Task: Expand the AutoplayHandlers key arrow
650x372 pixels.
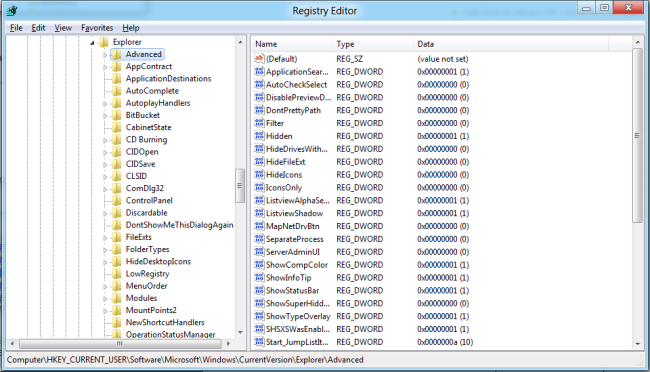Action: point(105,104)
